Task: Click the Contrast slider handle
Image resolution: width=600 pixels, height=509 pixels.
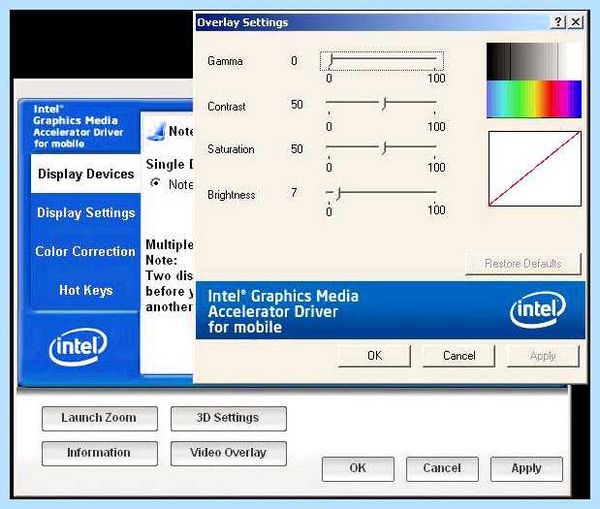Action: click(x=384, y=103)
